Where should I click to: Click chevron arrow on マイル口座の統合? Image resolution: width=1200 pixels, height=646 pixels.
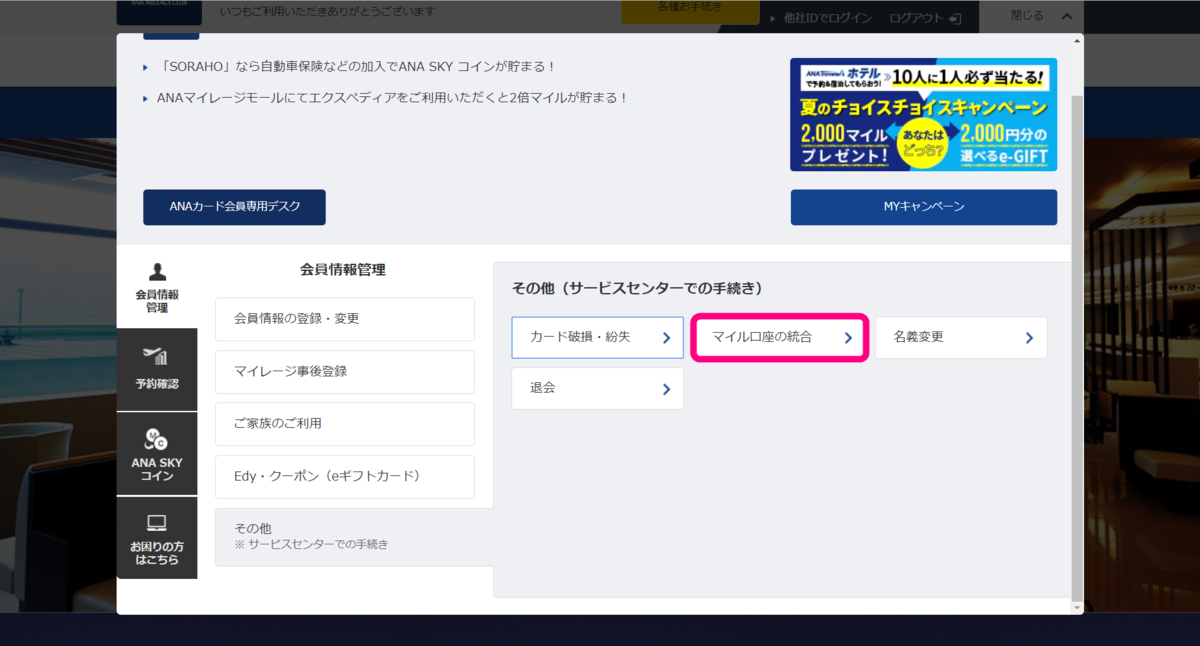tap(848, 339)
